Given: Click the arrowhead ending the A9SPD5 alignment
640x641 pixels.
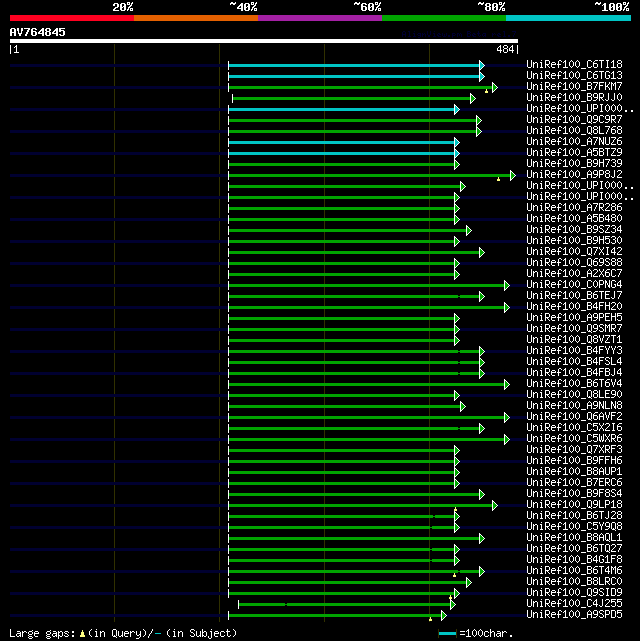Looking at the screenshot, I should click(x=444, y=616).
